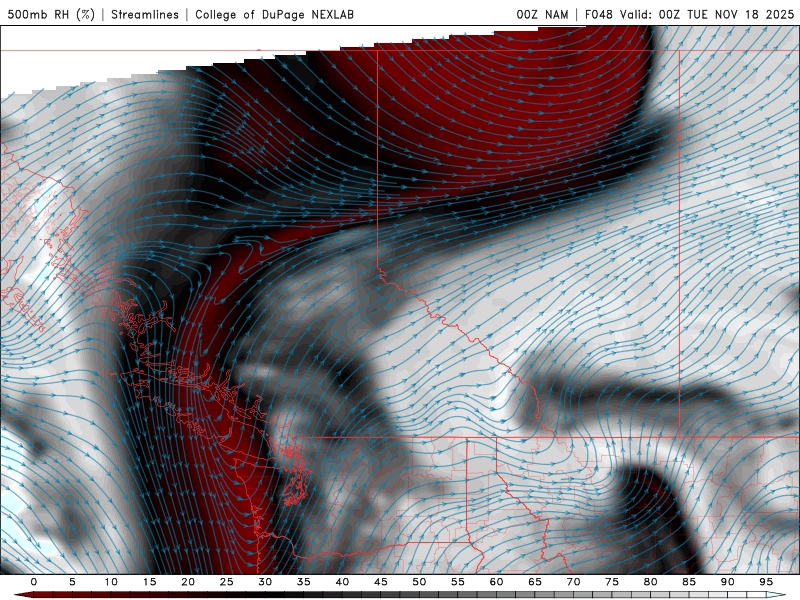This screenshot has width=800, height=600.
Task: Click the colorbar label "85"
Action: coord(689,582)
